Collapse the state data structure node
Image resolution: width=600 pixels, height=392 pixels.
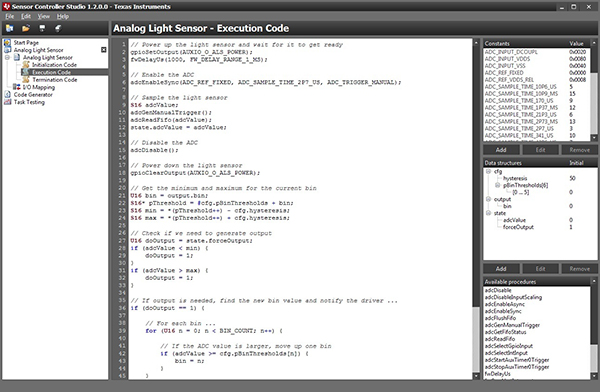[488, 213]
